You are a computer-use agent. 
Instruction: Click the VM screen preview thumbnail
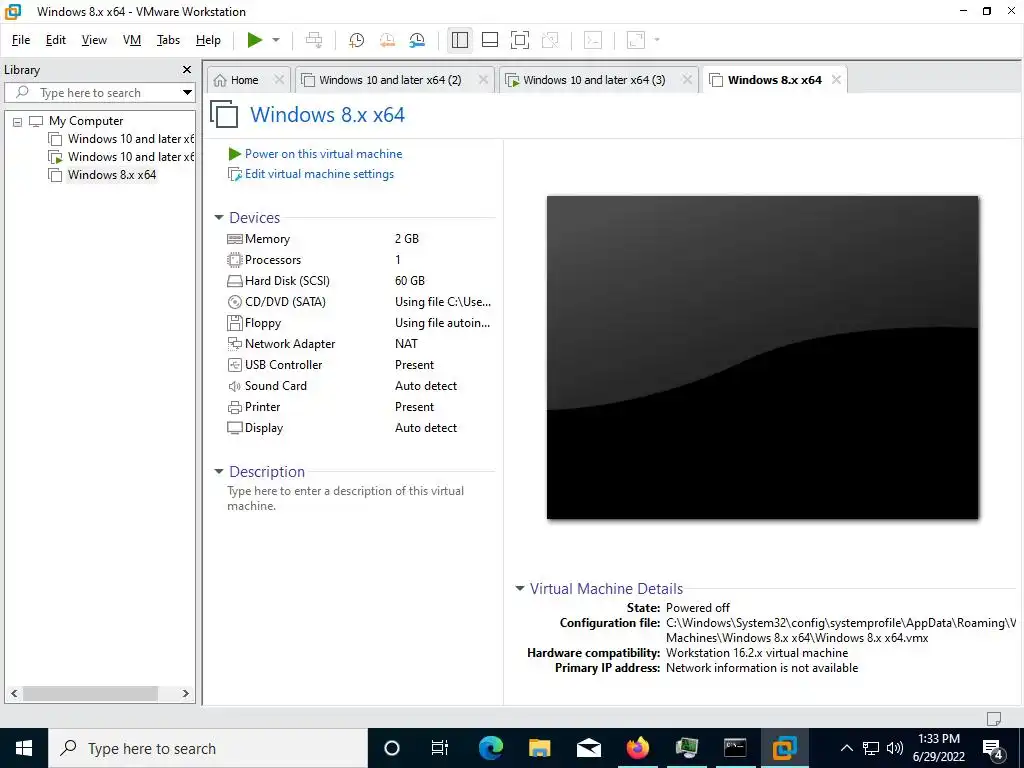pyautogui.click(x=762, y=357)
